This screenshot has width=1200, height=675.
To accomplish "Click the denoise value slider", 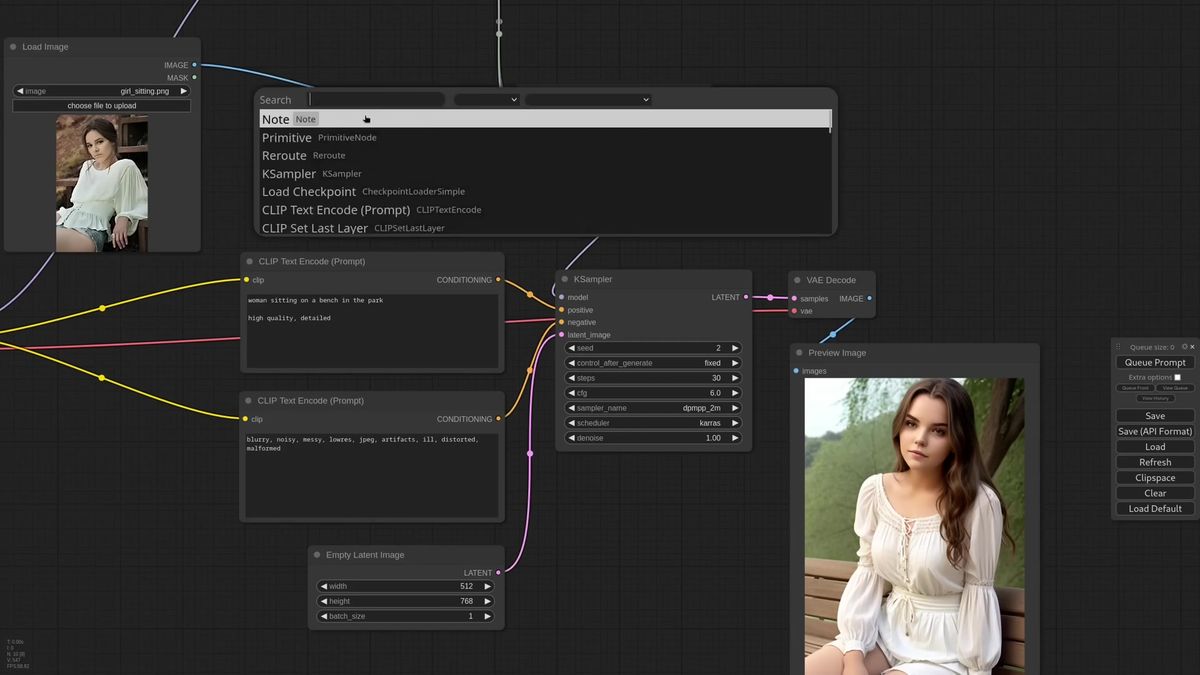I will click(654, 438).
